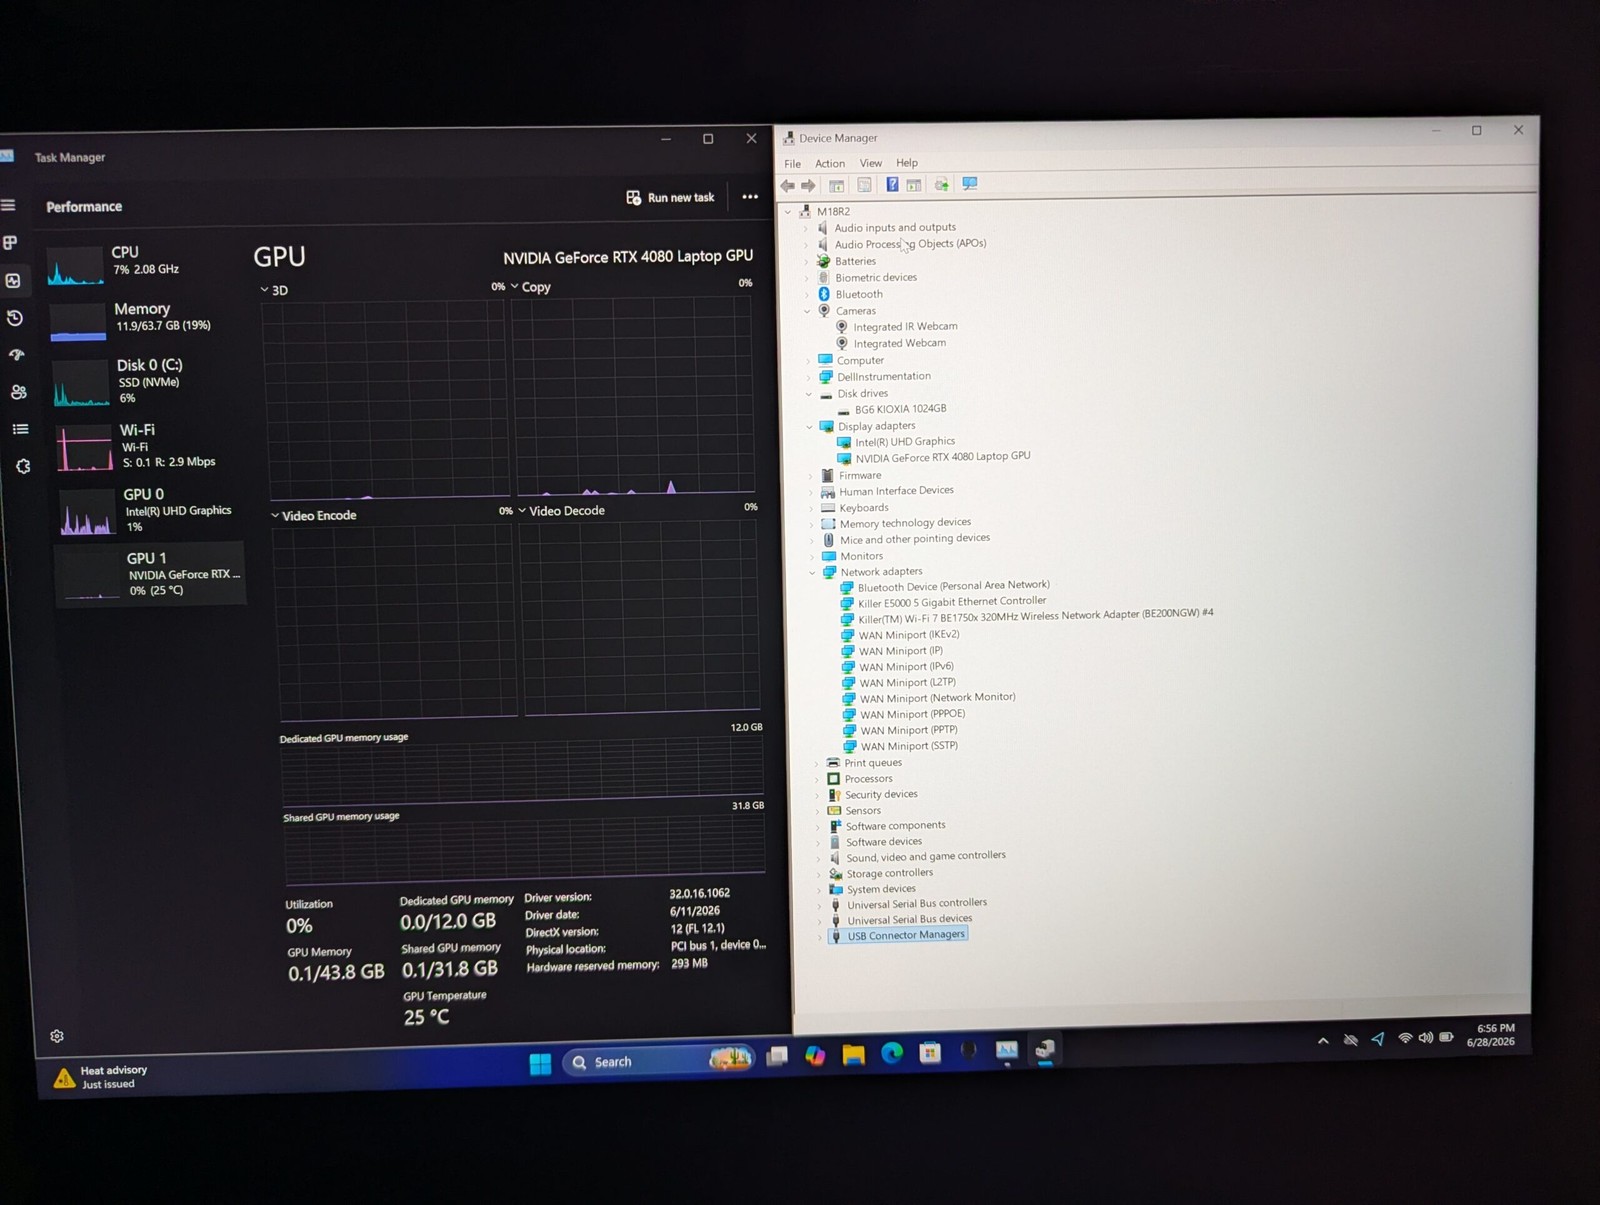Image resolution: width=1600 pixels, height=1205 pixels.
Task: Open the Services page in Task Manager
Action: coord(23,466)
